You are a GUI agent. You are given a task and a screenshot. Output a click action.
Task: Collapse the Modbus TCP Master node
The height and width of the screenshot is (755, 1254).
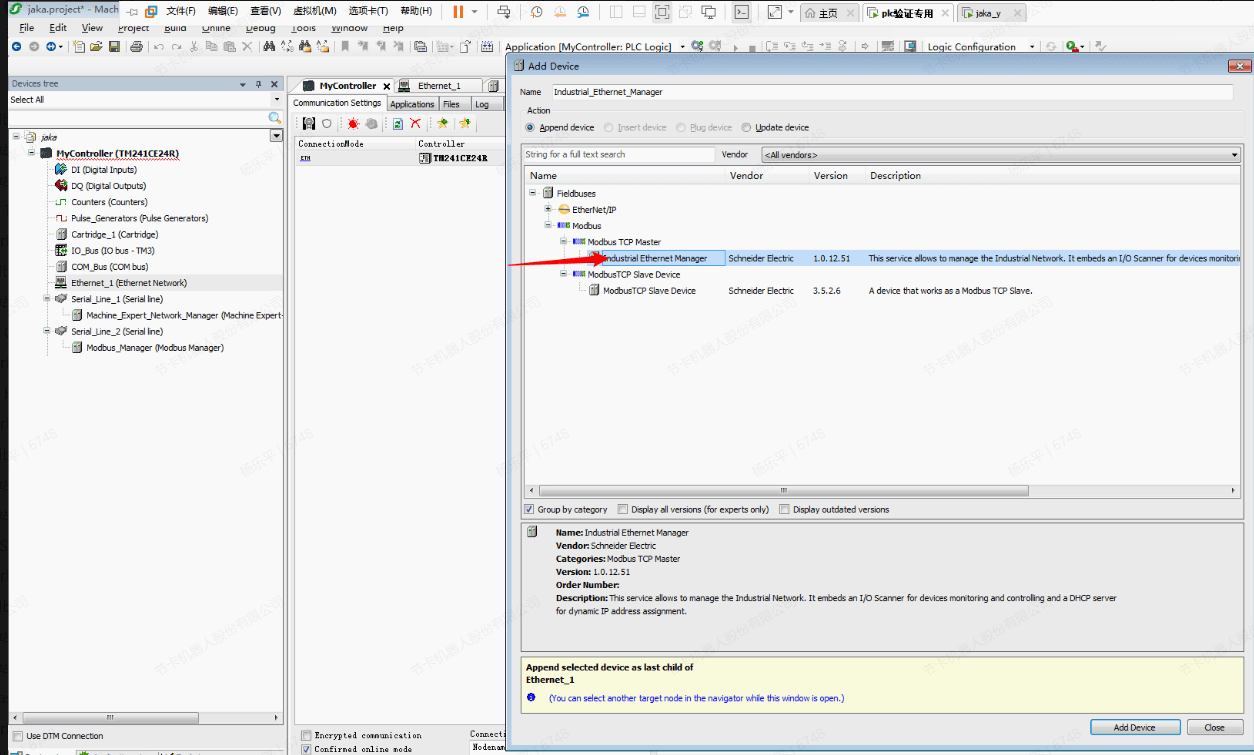[564, 242]
